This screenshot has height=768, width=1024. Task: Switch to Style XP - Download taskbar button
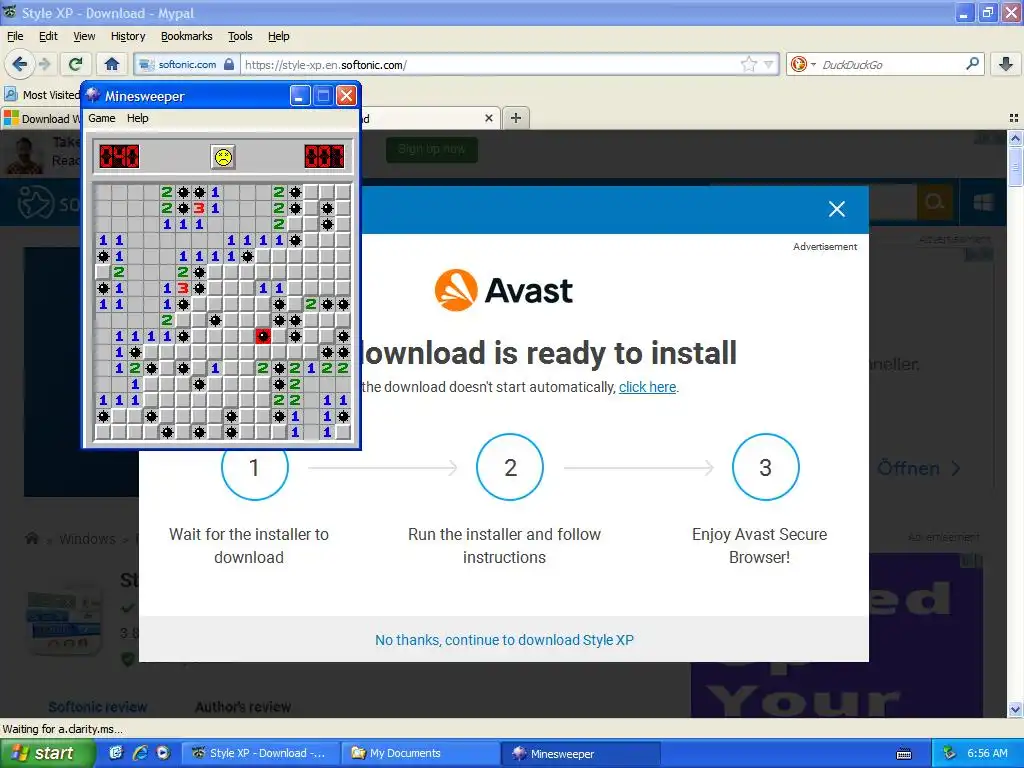click(260, 753)
